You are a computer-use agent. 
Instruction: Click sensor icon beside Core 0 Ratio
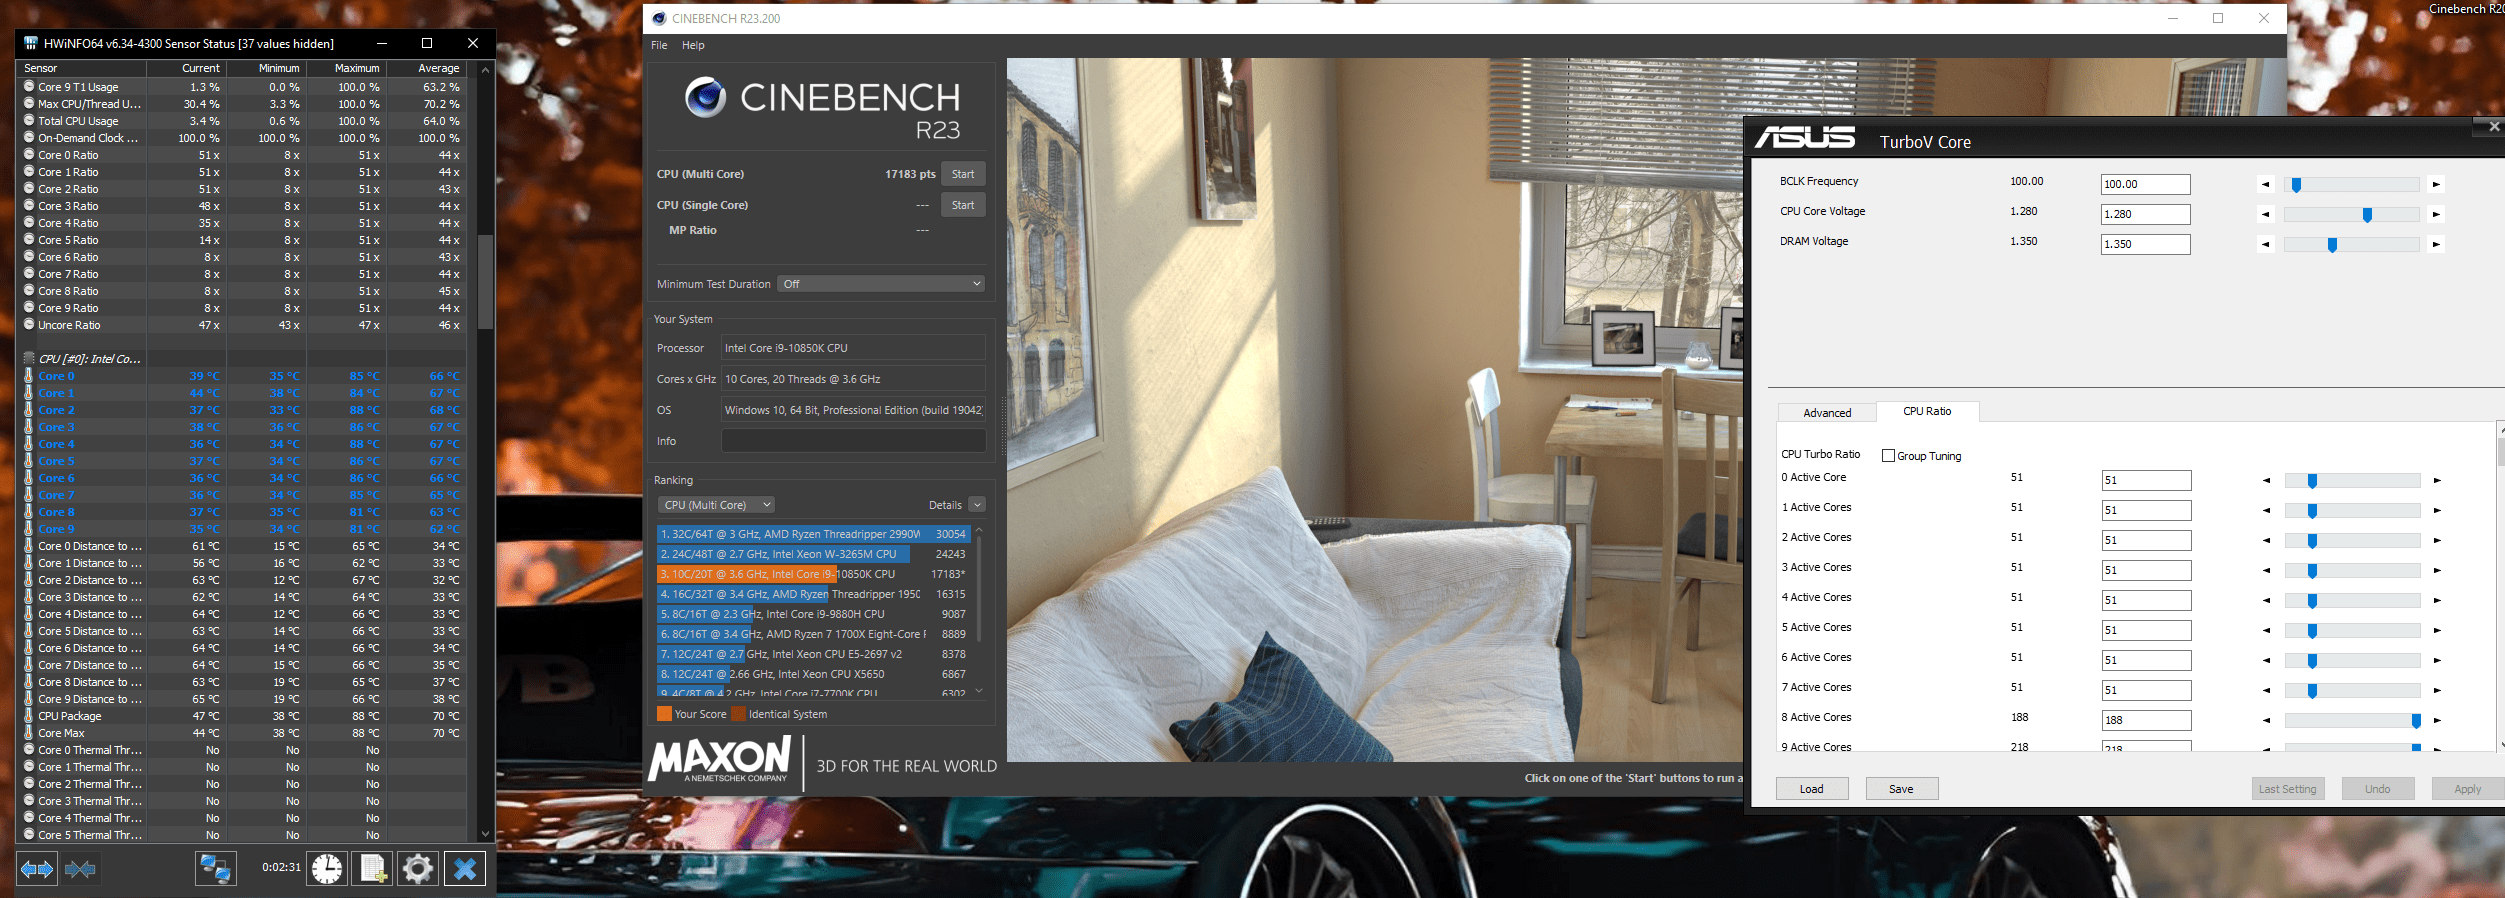coord(29,155)
